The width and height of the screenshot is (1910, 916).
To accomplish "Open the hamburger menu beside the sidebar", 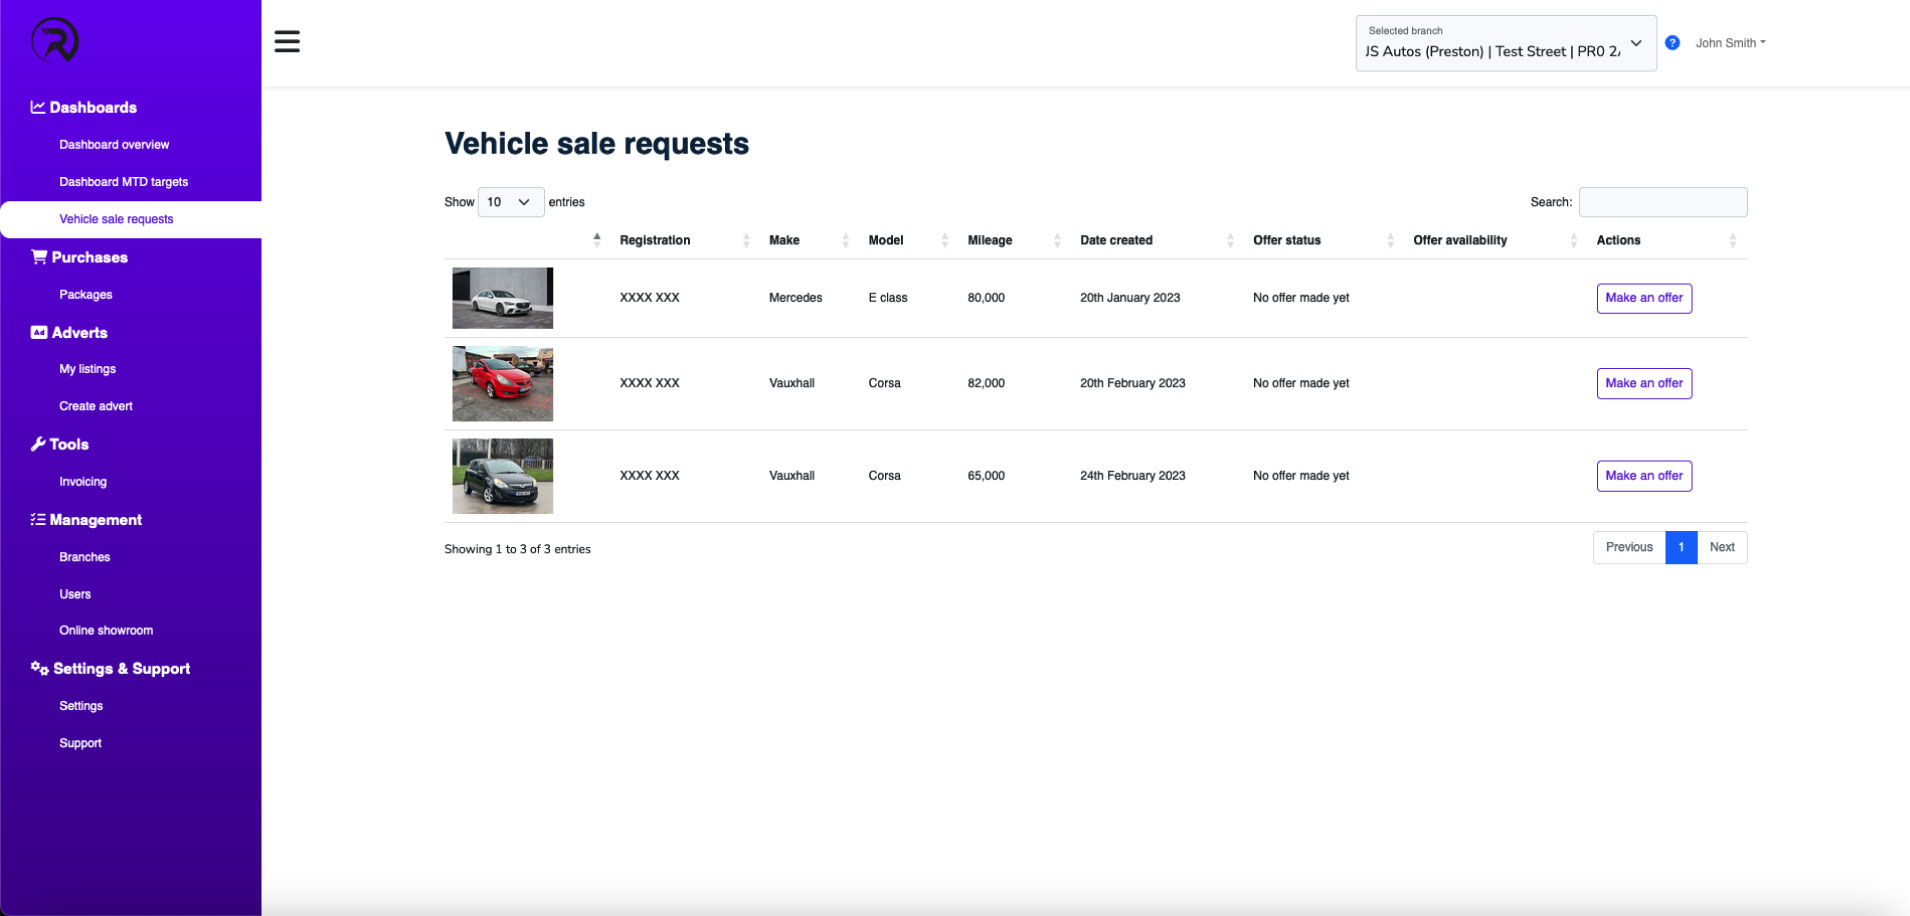I will tap(287, 41).
